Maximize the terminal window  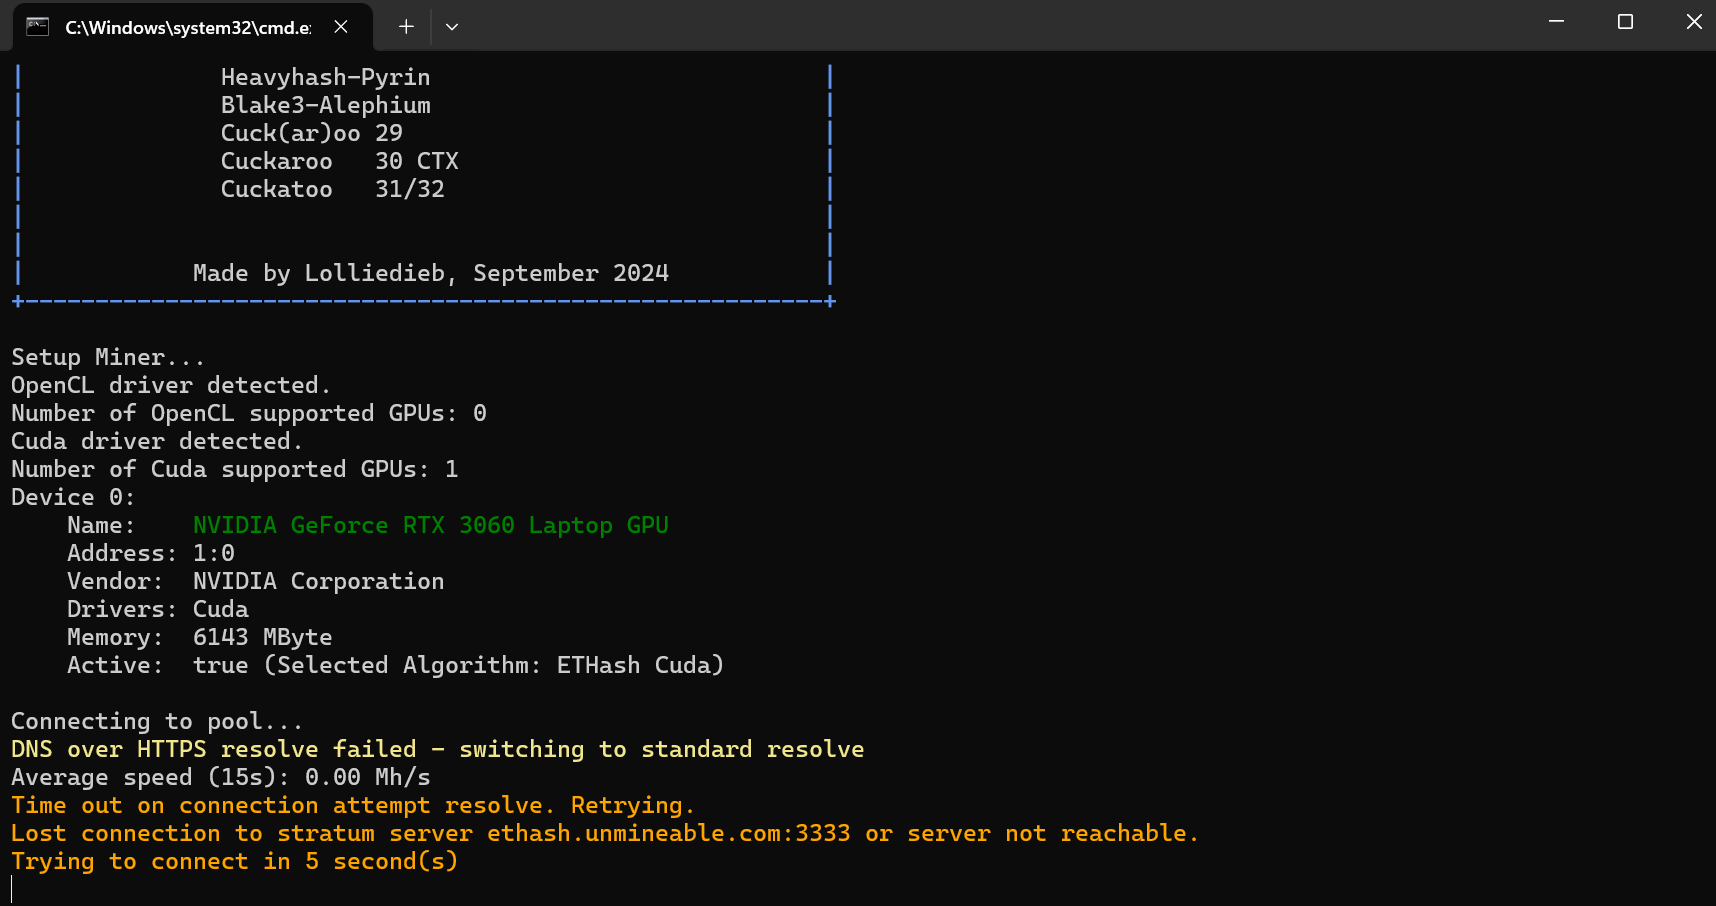1625,22
